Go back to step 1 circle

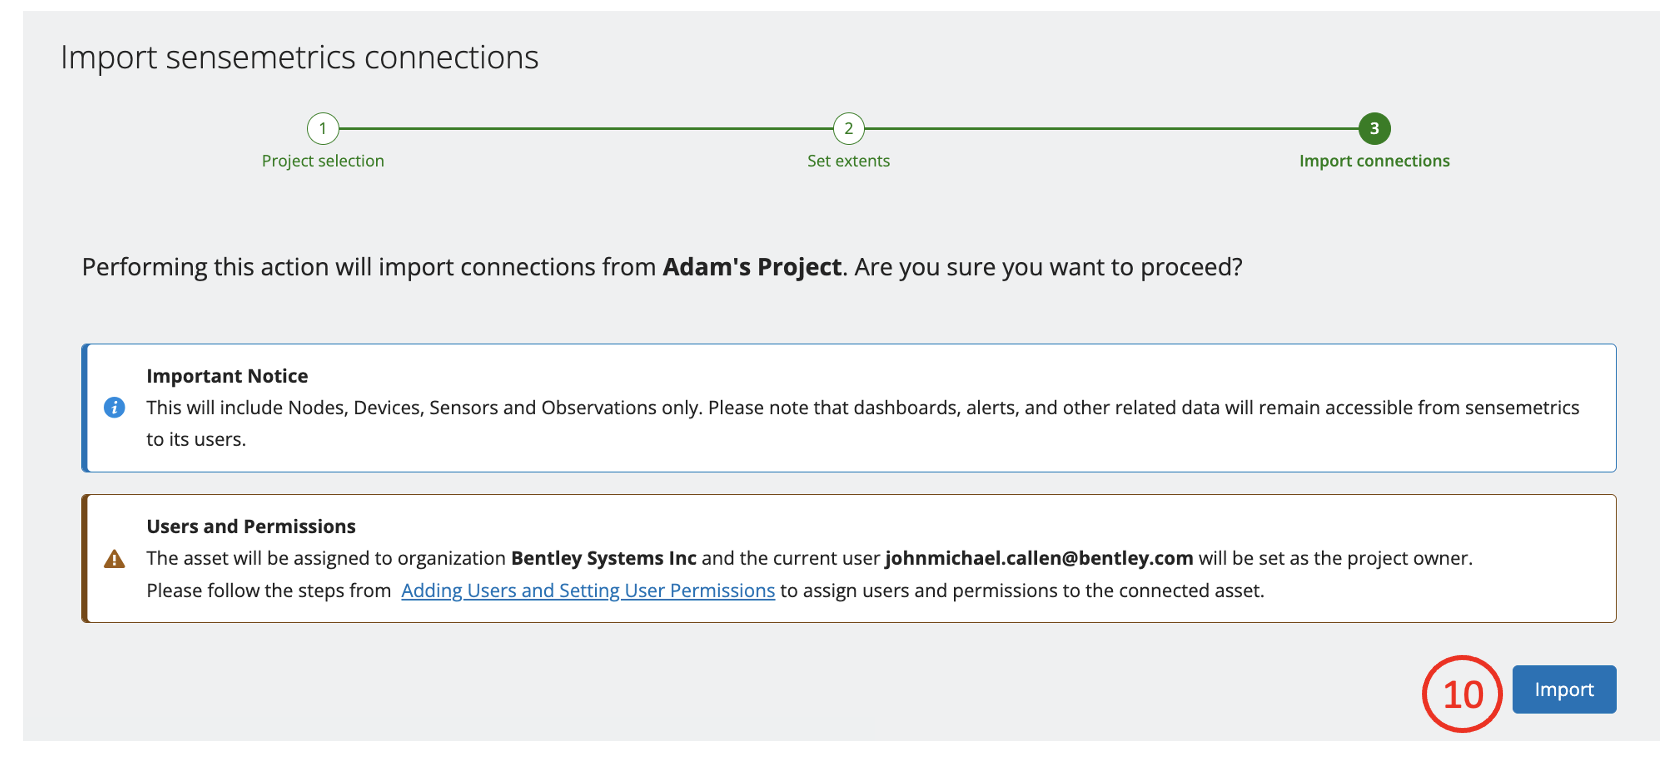(x=323, y=128)
